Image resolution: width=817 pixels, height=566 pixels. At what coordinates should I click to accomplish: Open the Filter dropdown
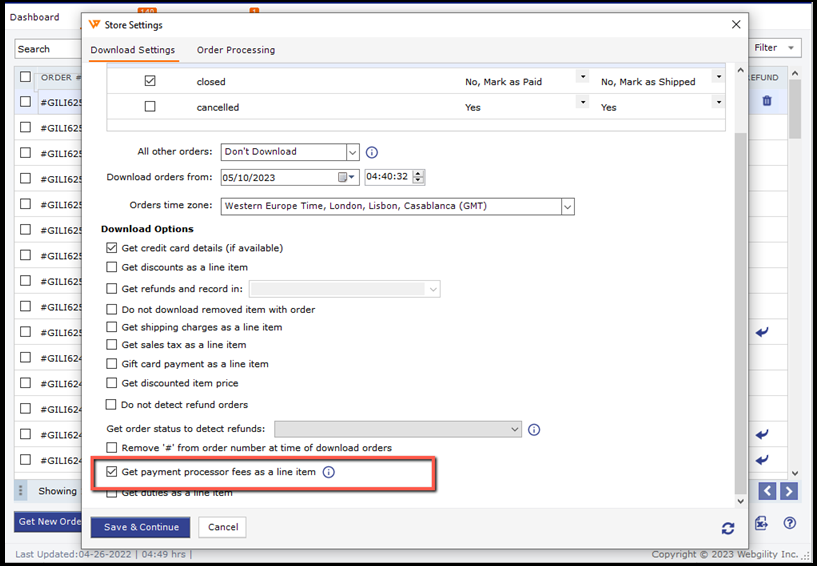tap(776, 48)
